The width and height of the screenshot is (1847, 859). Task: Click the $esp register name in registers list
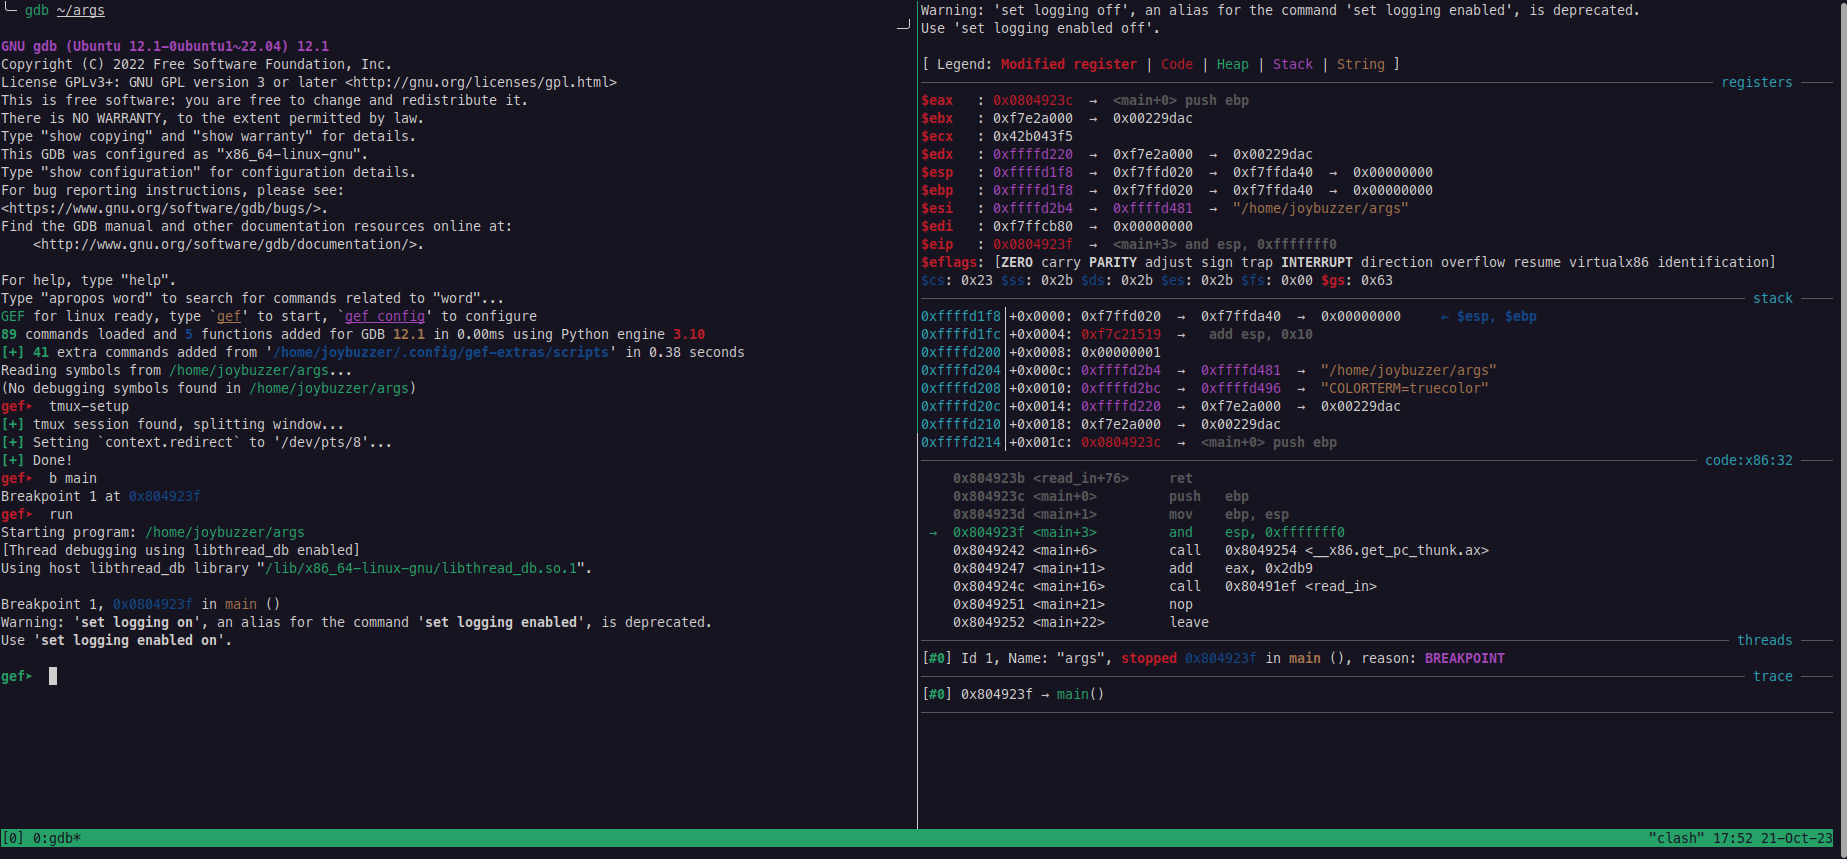937,172
